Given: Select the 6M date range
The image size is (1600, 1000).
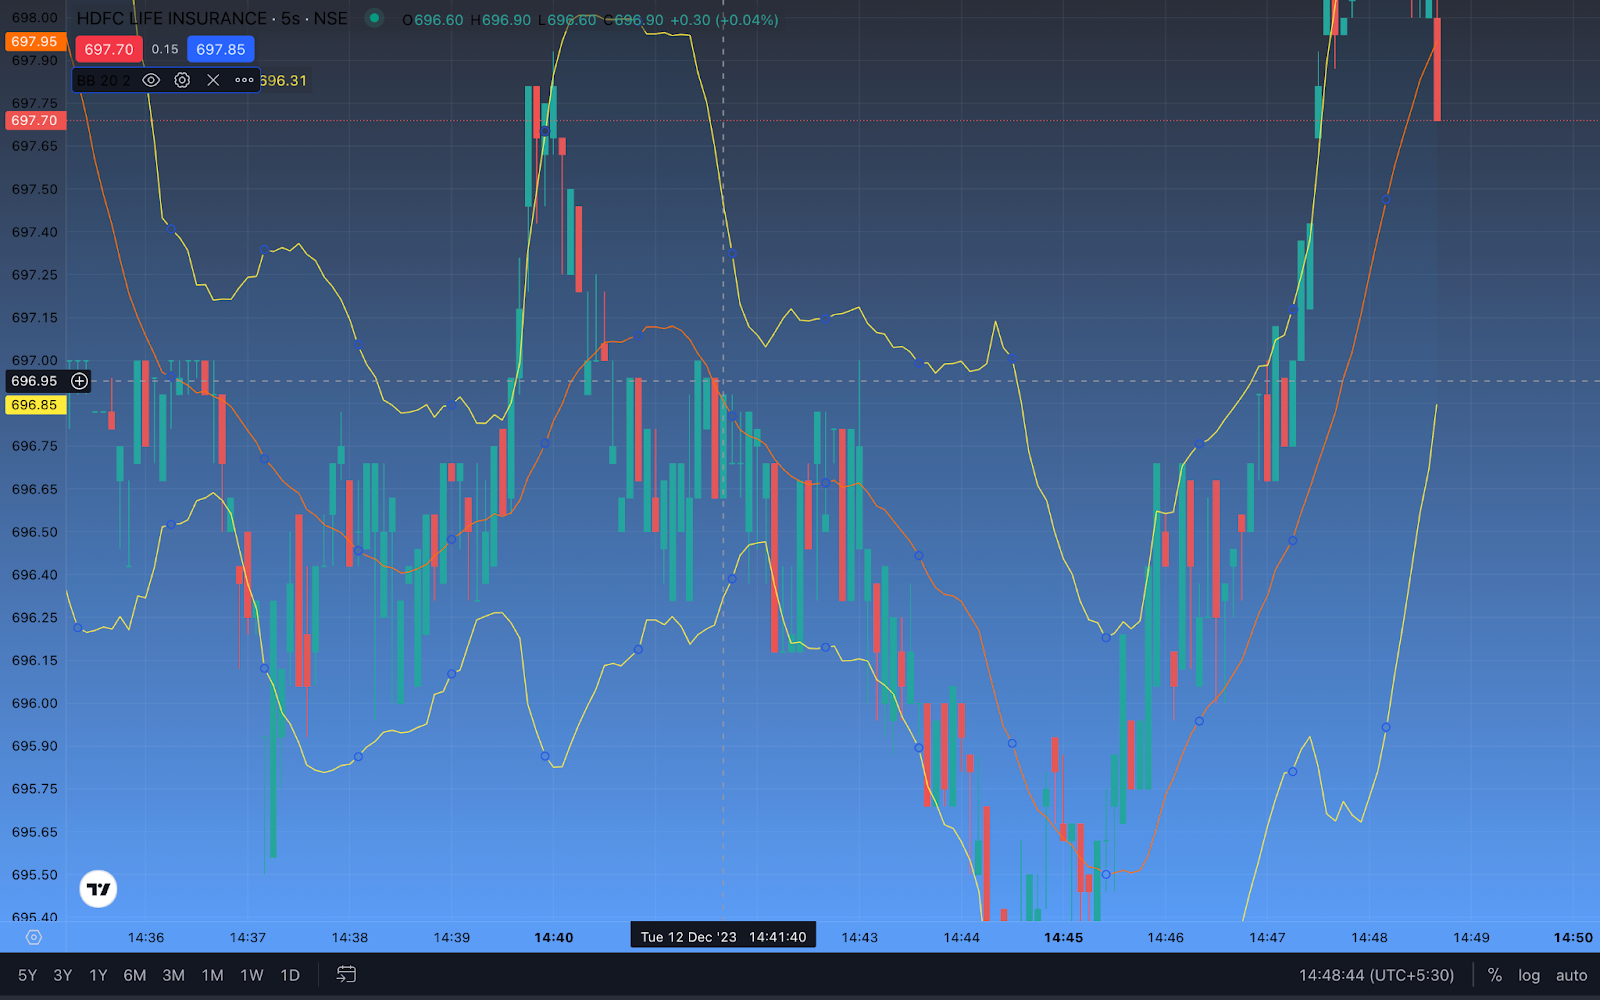Looking at the screenshot, I should (x=134, y=975).
